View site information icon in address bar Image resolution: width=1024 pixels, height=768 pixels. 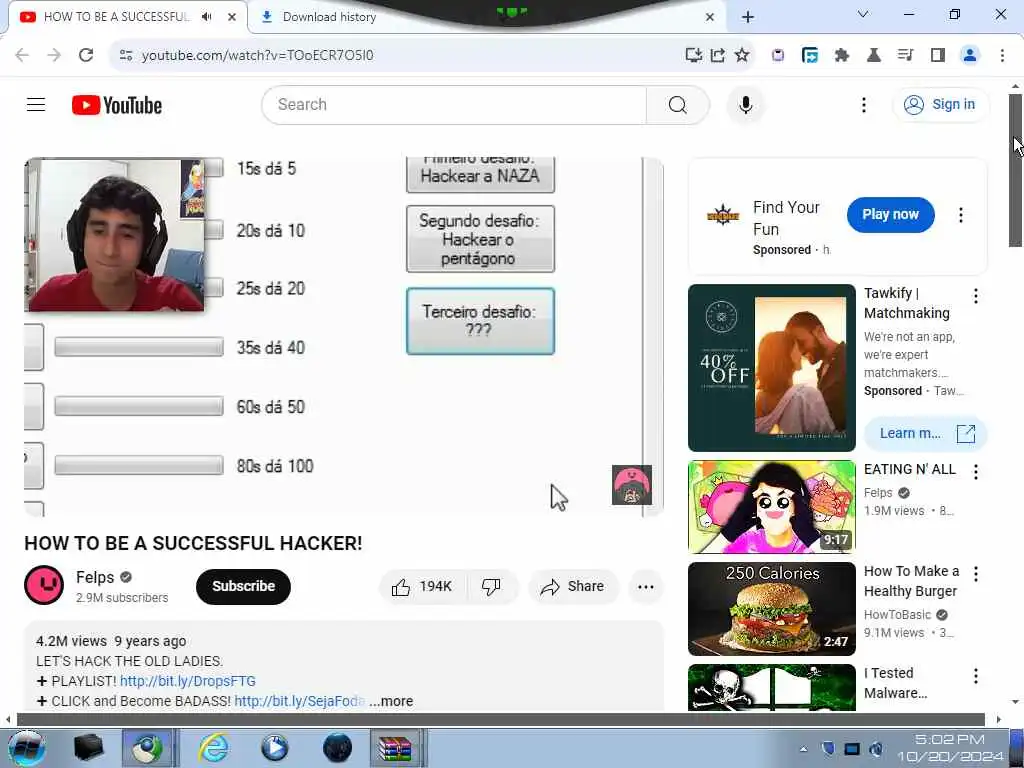(126, 55)
